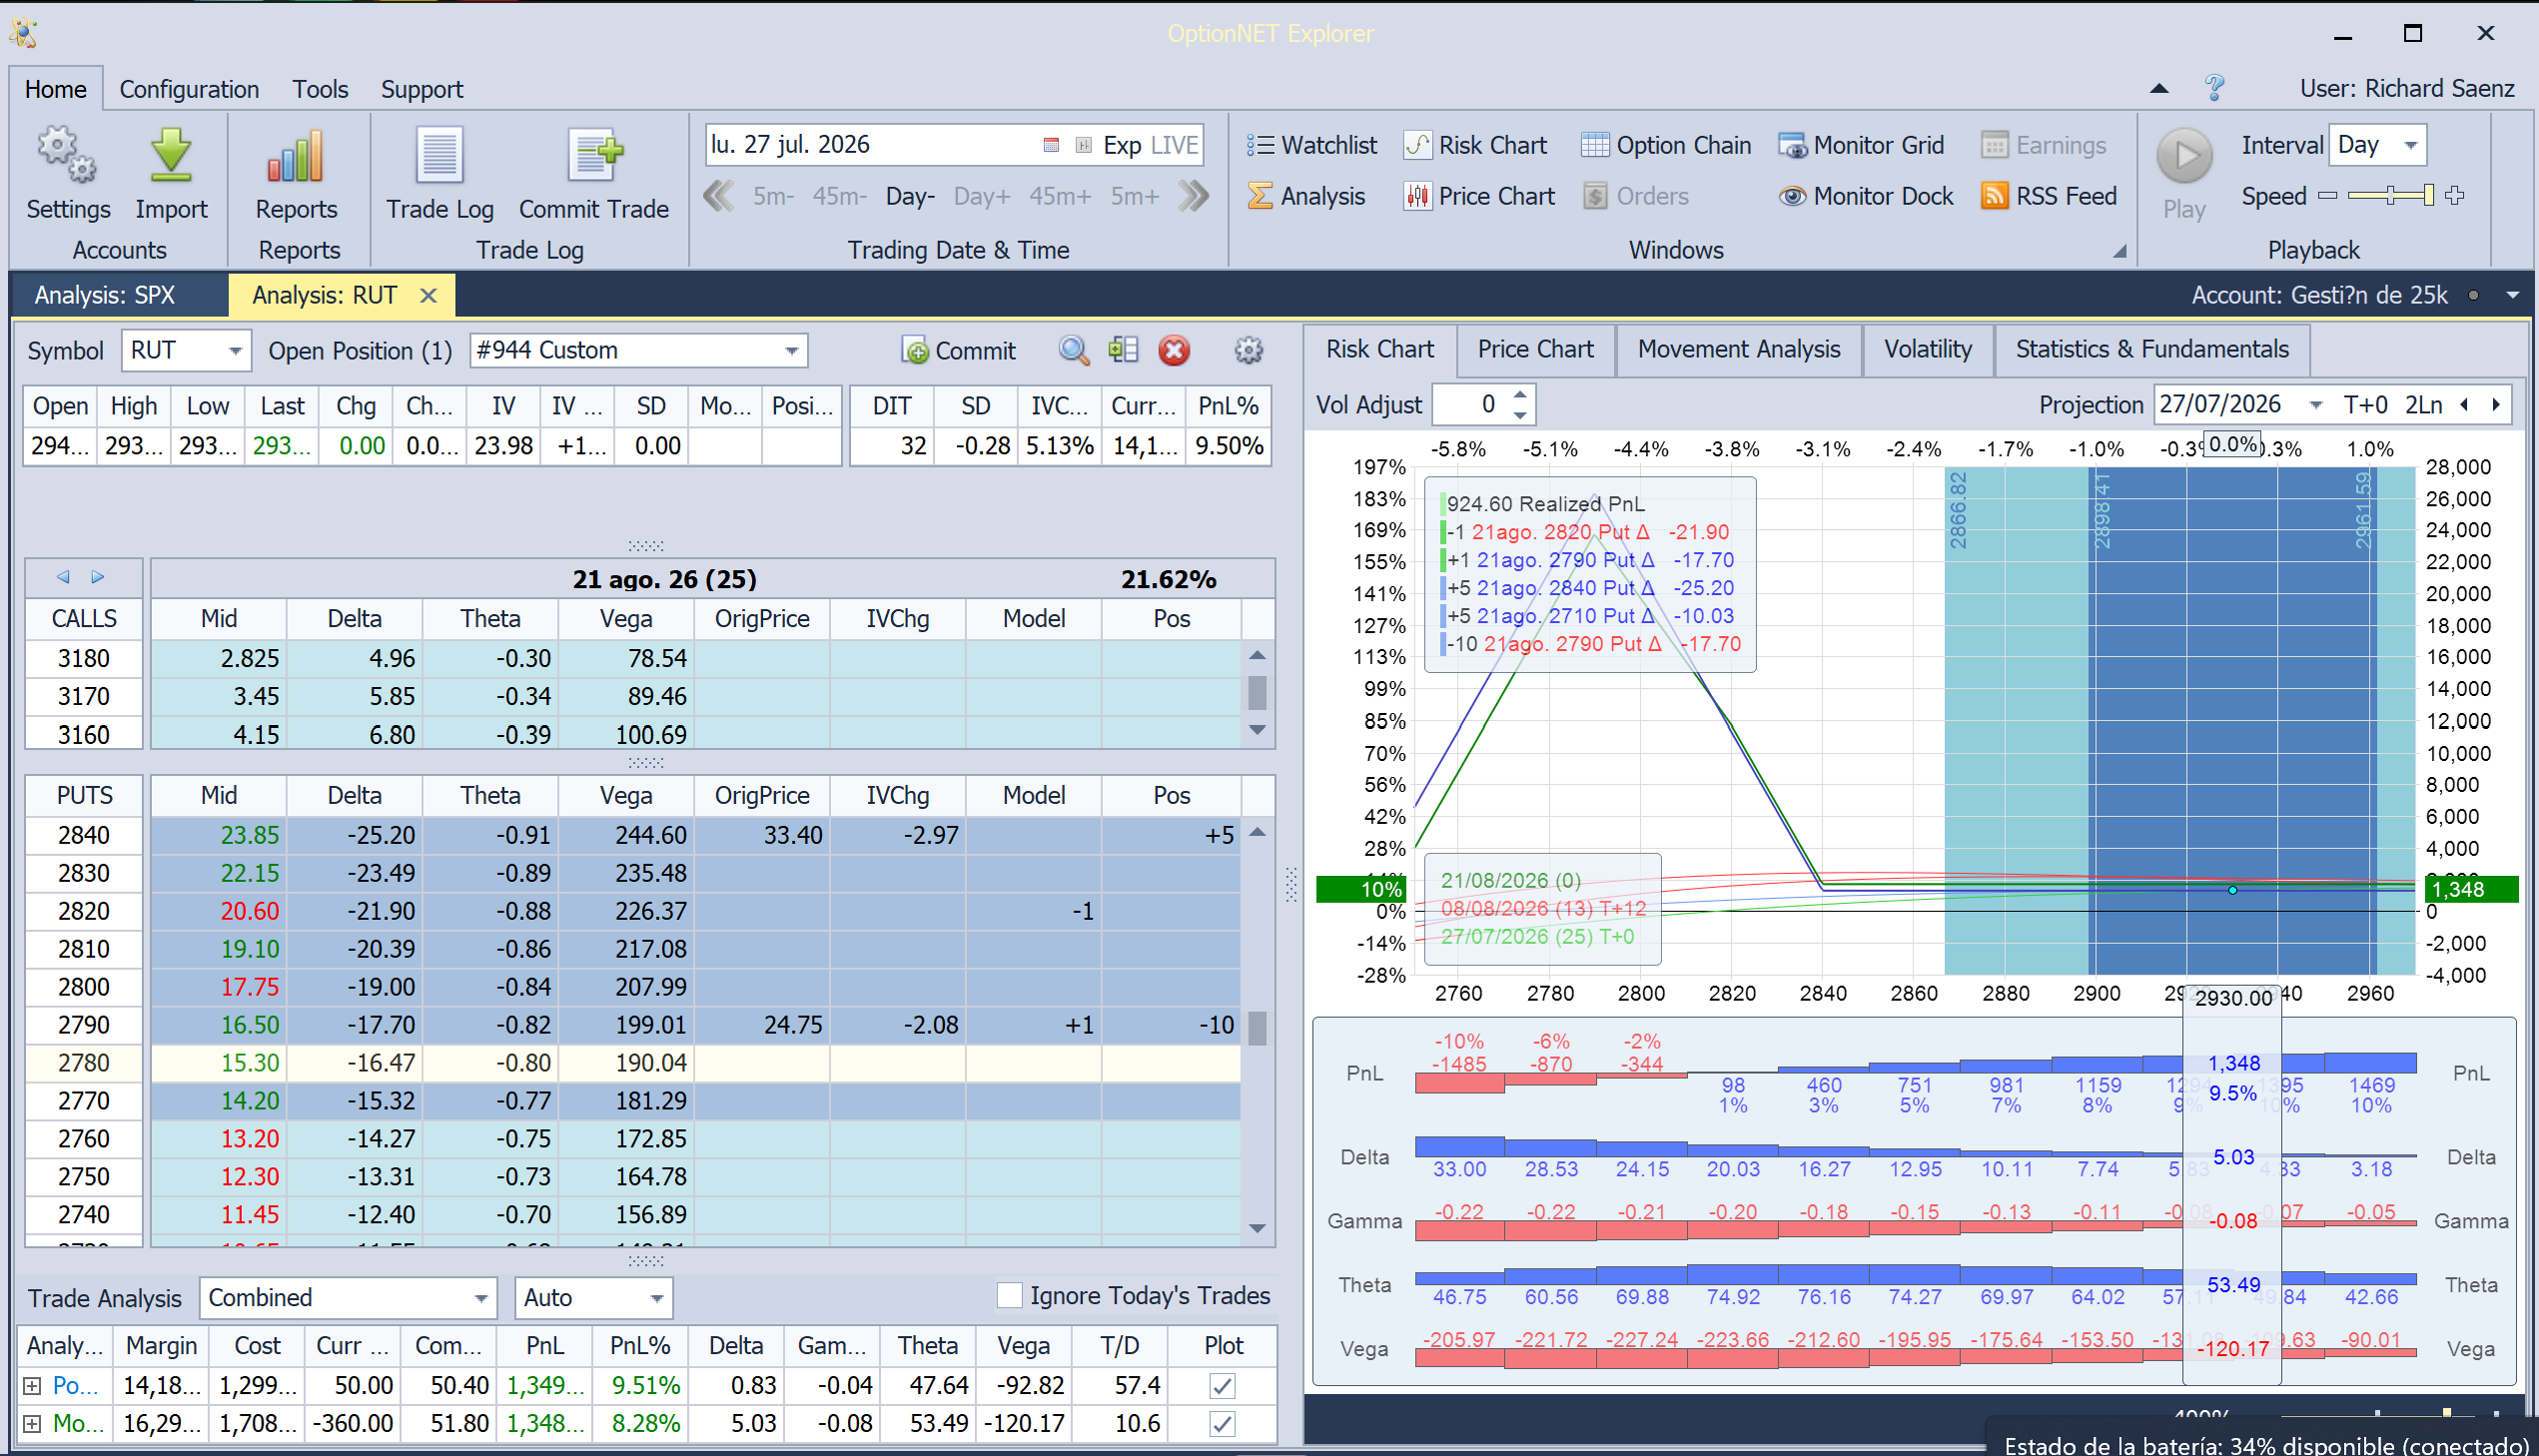Click the spreadsheet export icon beside magnifier
This screenshot has width=2539, height=1456.
(x=1123, y=350)
